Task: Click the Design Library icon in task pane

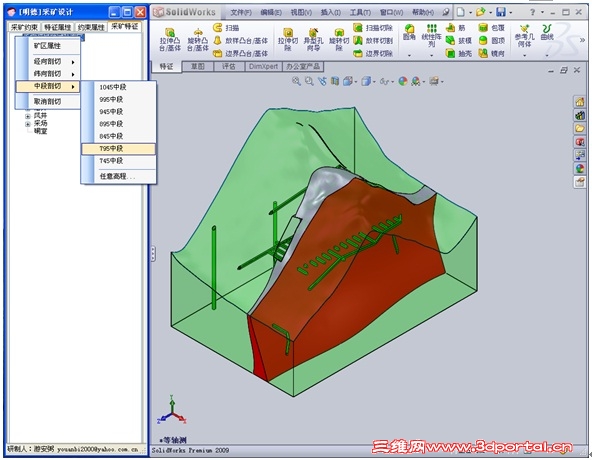Action: pos(580,115)
